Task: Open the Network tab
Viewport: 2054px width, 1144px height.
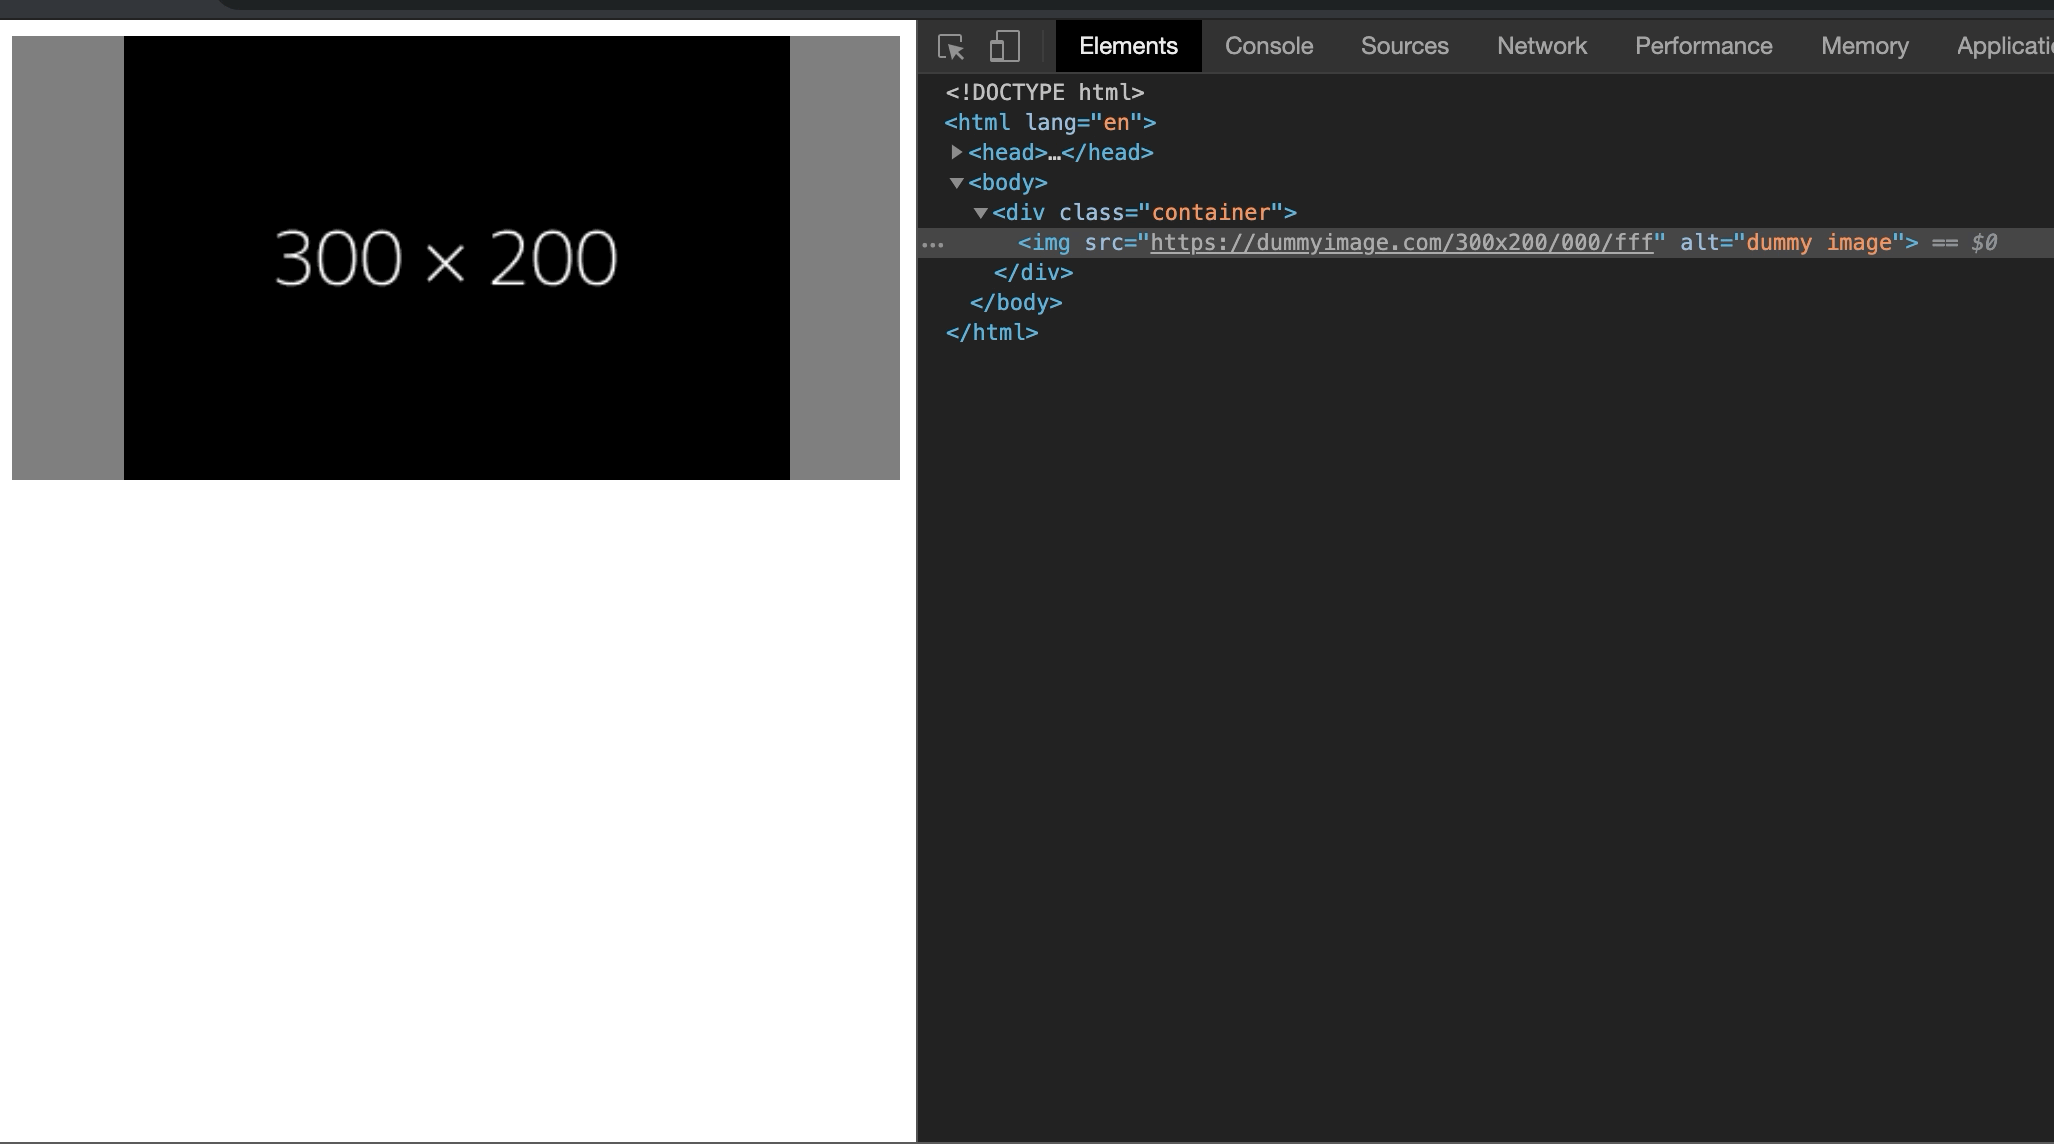Action: (1541, 46)
